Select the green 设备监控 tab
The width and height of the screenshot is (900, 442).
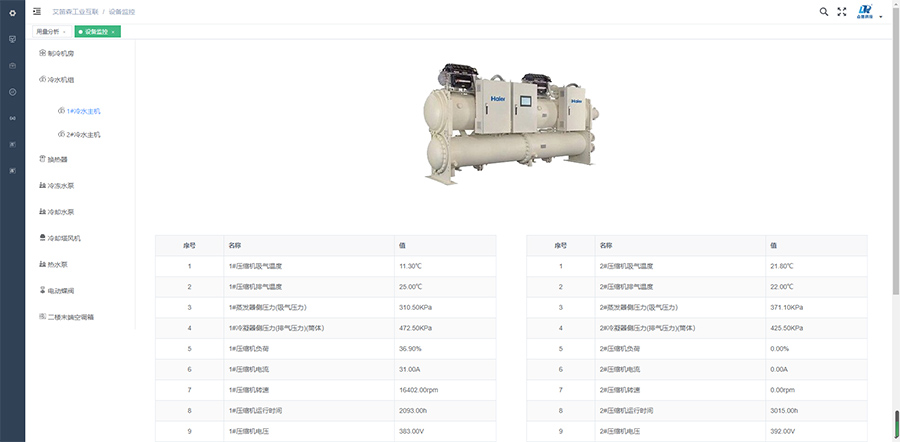click(95, 32)
